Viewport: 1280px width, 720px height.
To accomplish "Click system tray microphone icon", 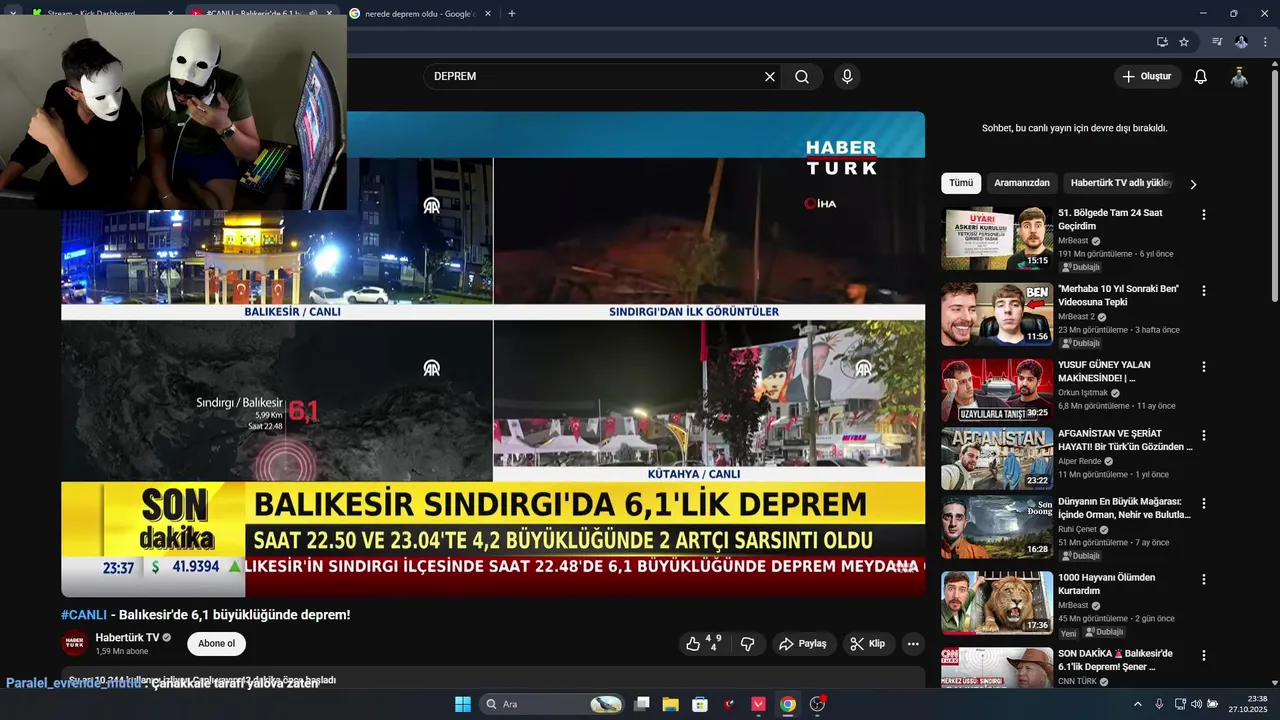I will point(1159,704).
